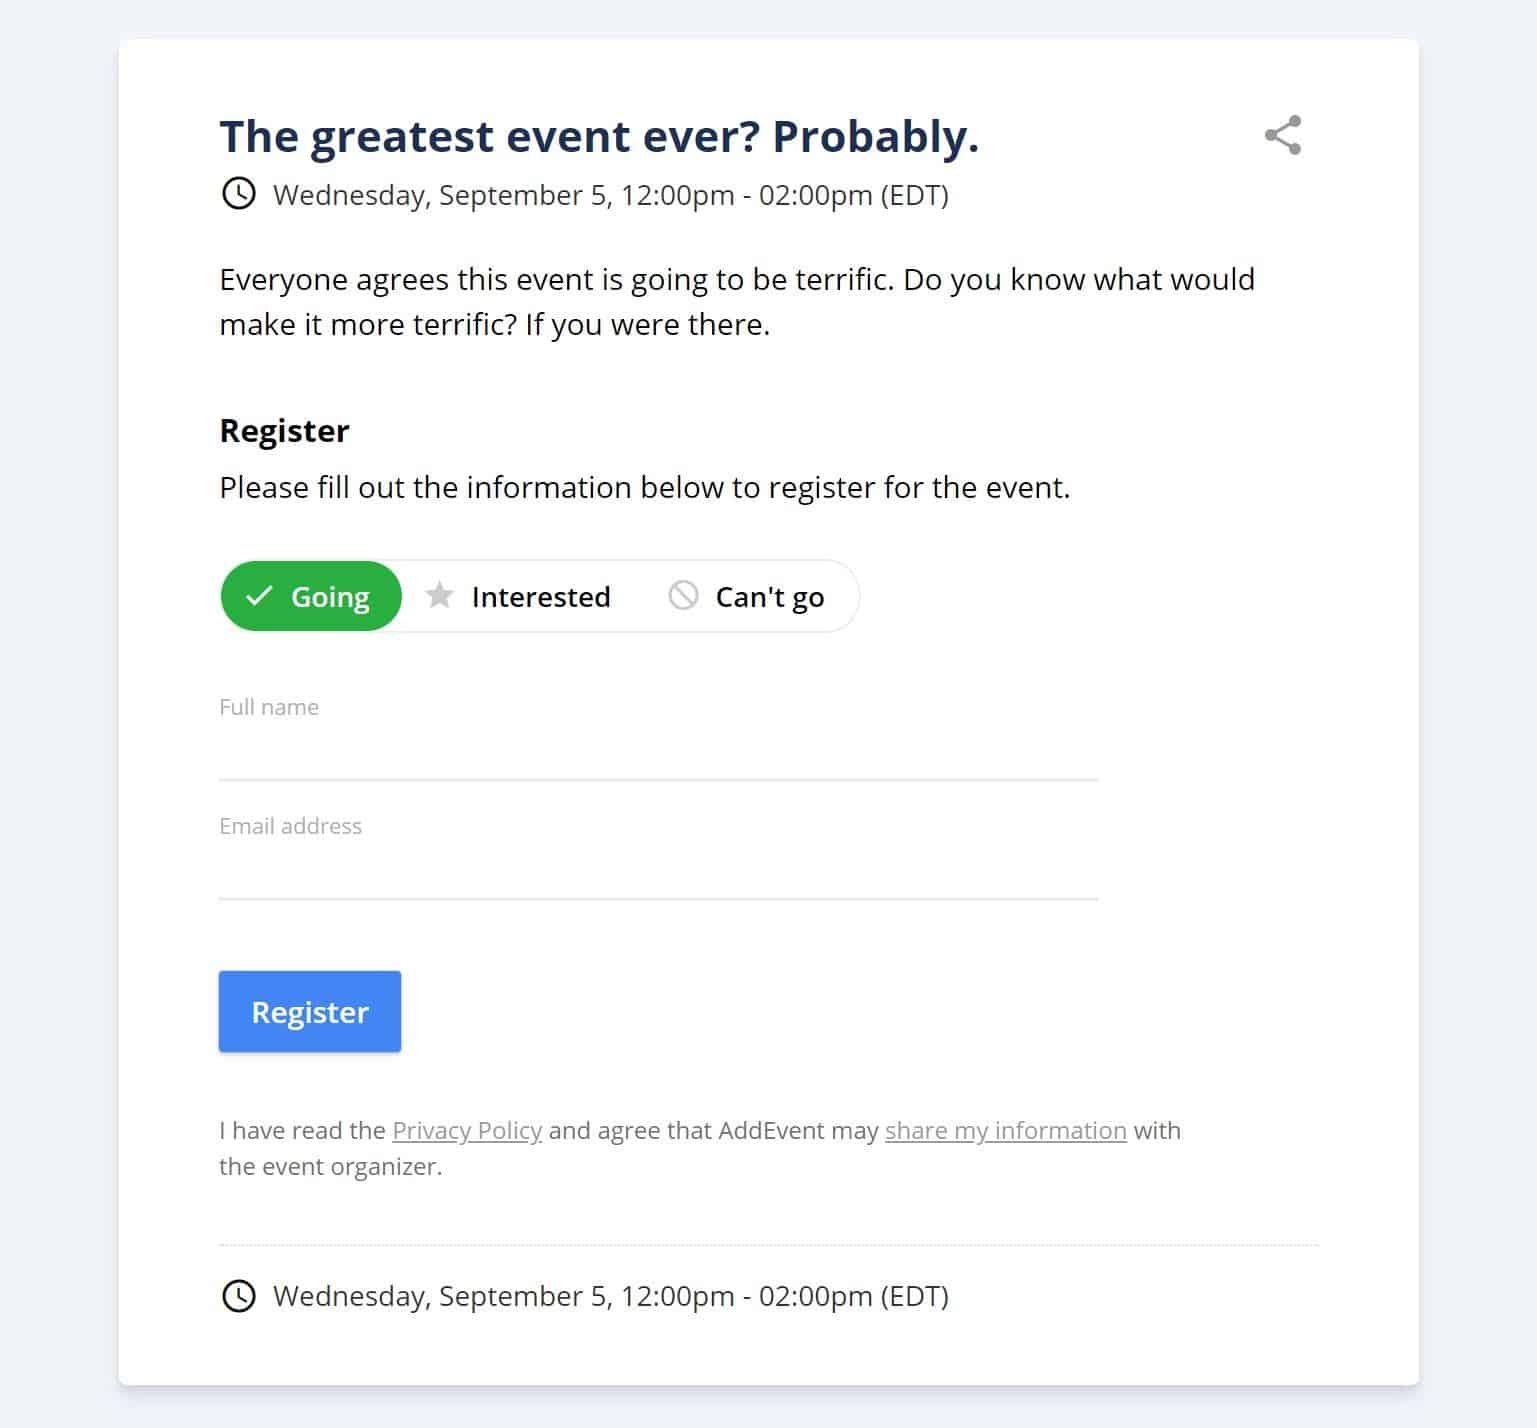1537x1428 pixels.
Task: Click the blue Register button
Action: (310, 1011)
